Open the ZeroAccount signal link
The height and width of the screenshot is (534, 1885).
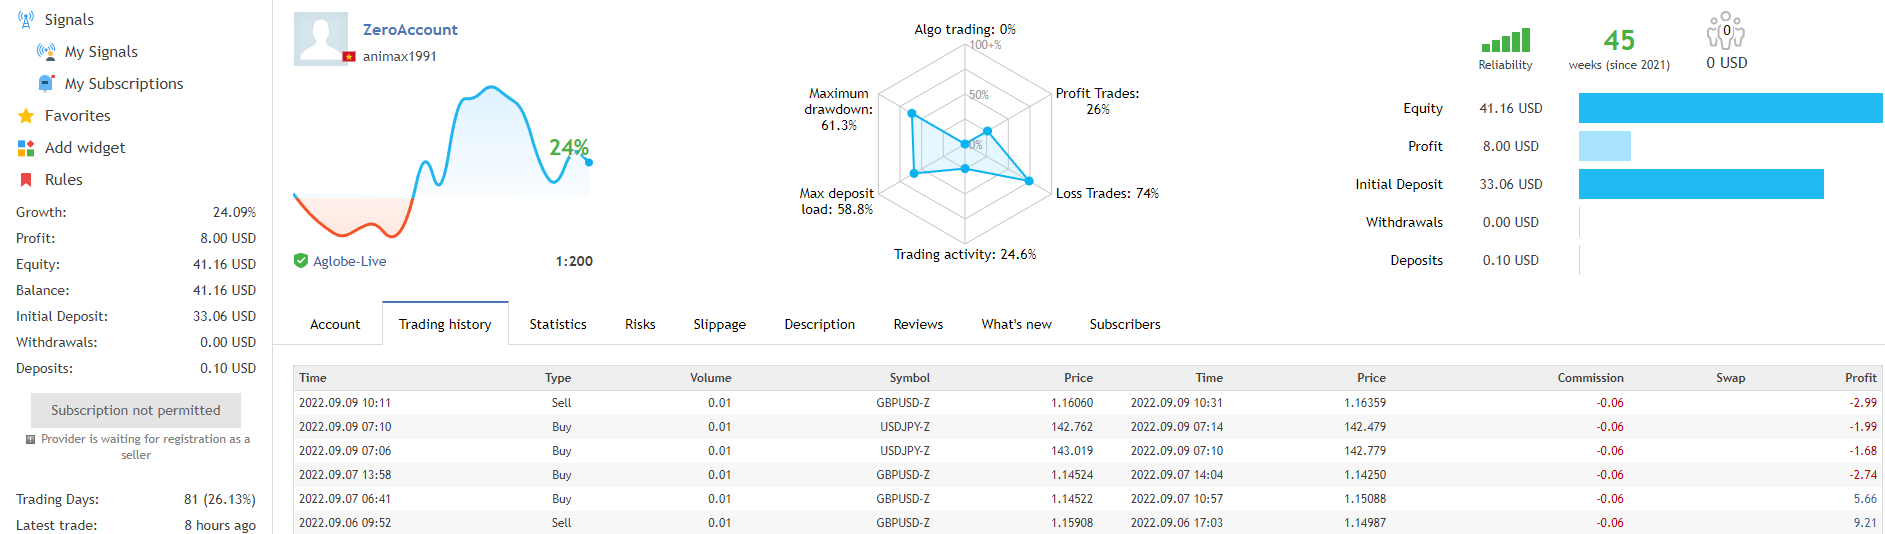(x=410, y=30)
